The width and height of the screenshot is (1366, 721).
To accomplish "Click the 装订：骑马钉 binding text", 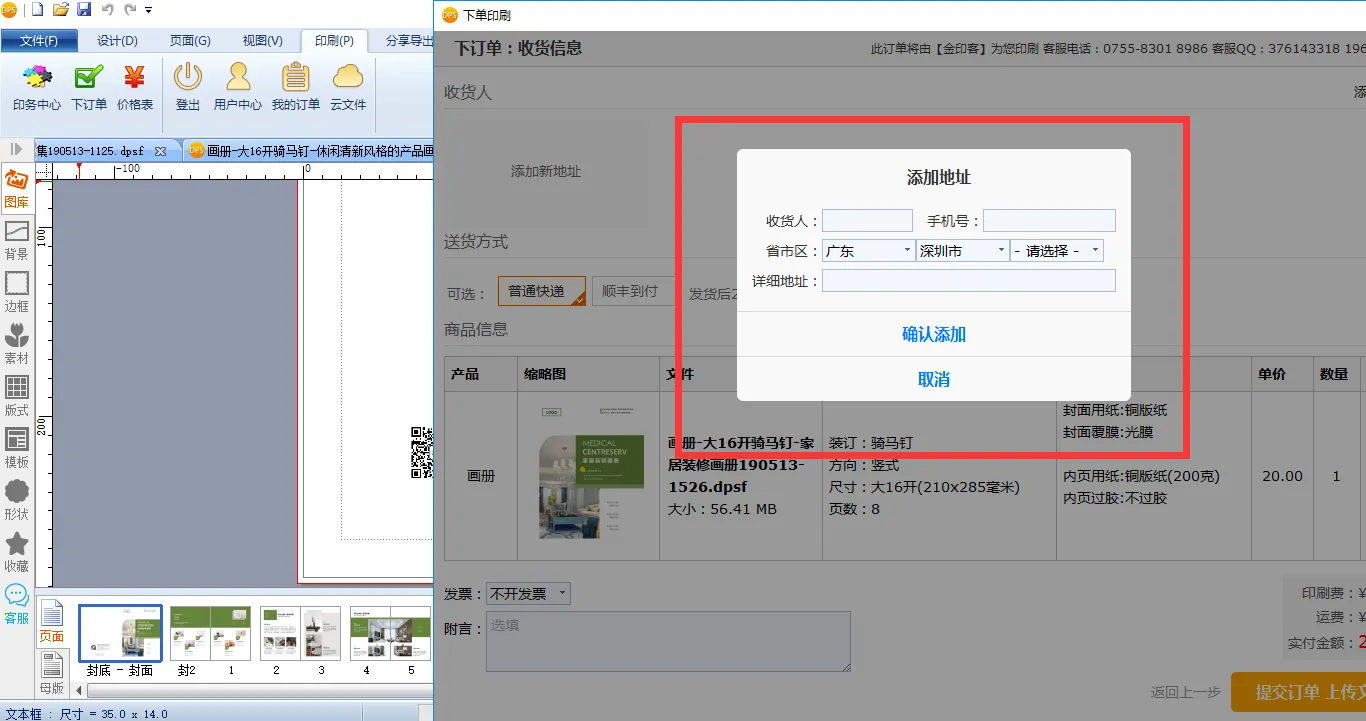I will pyautogui.click(x=871, y=442).
